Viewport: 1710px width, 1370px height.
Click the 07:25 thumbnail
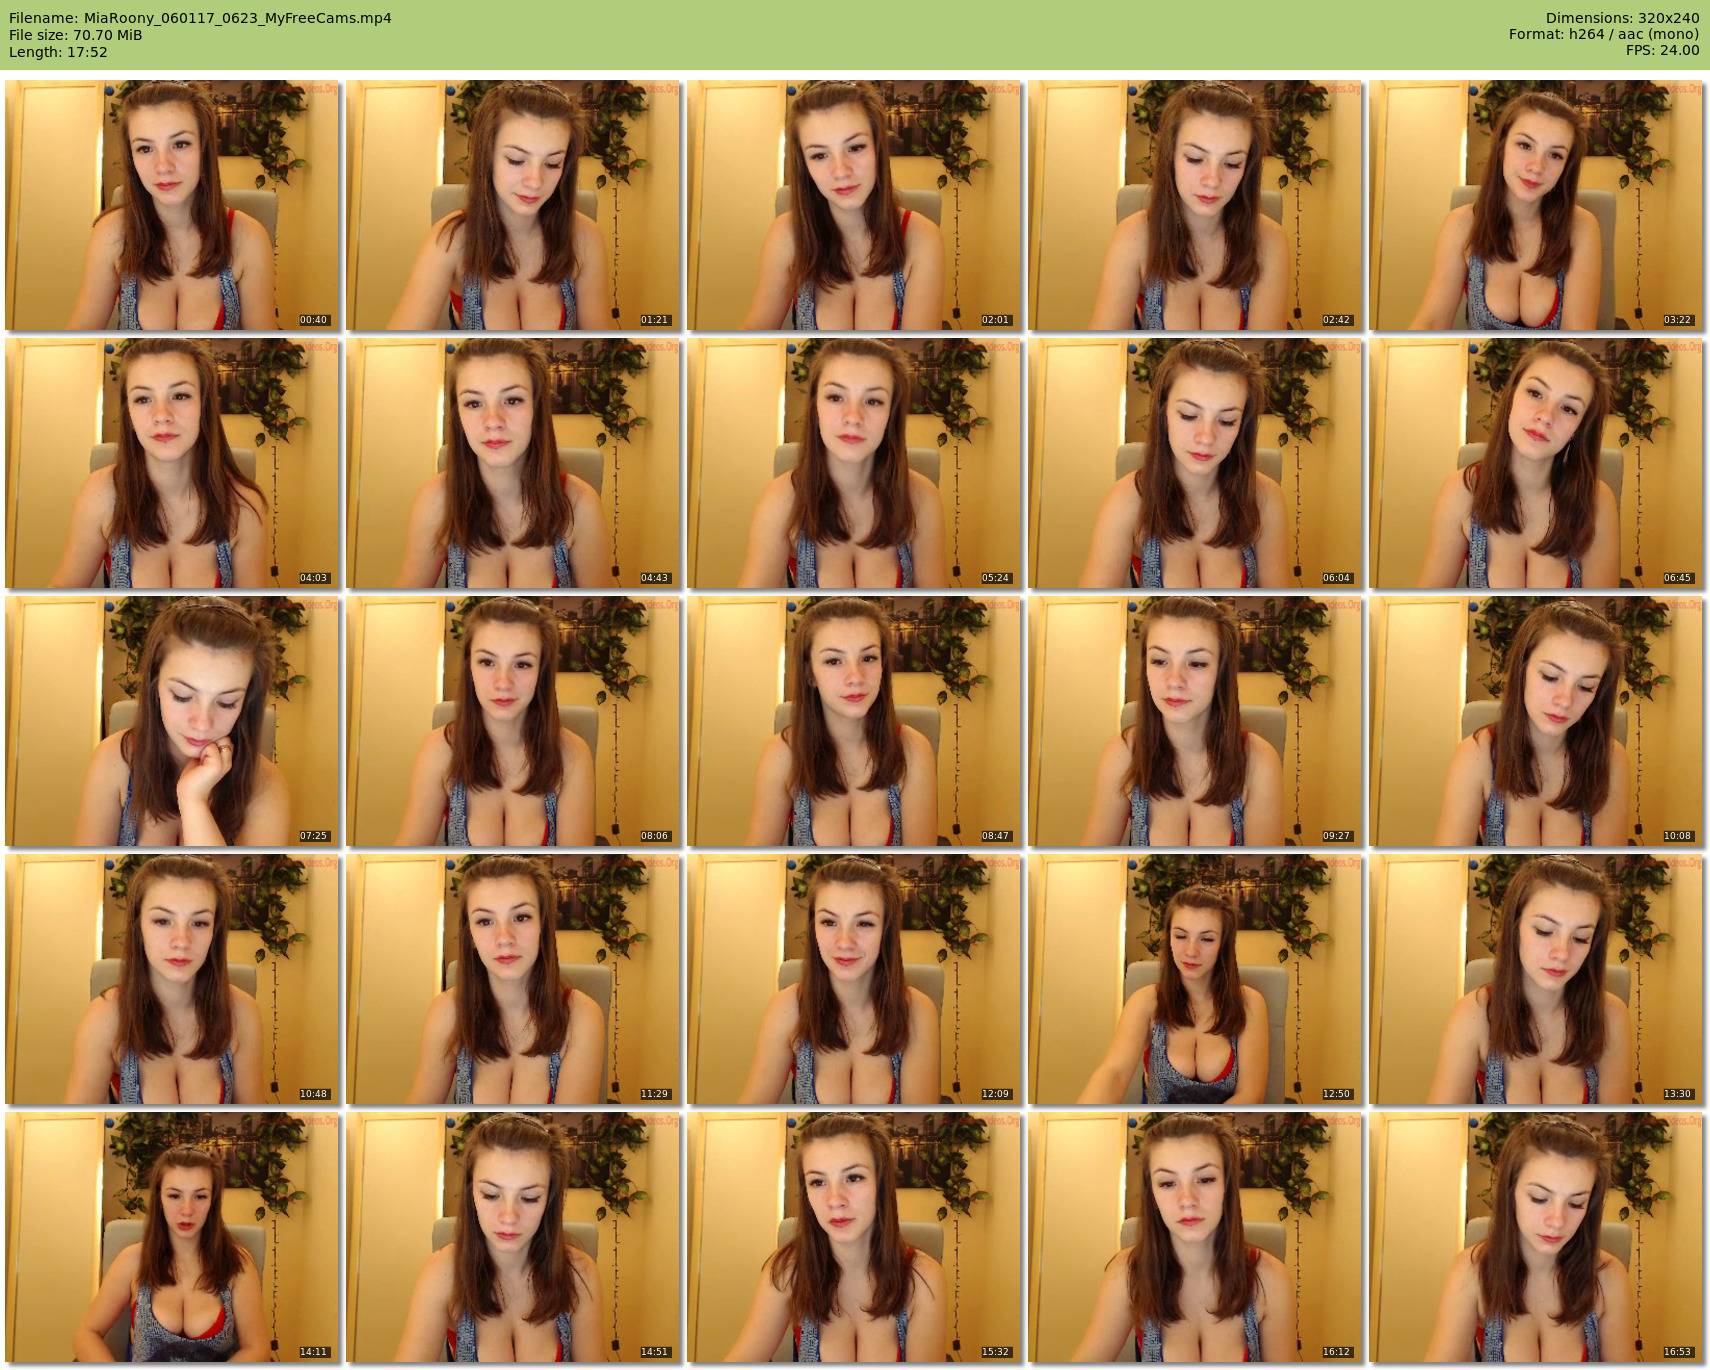(172, 721)
